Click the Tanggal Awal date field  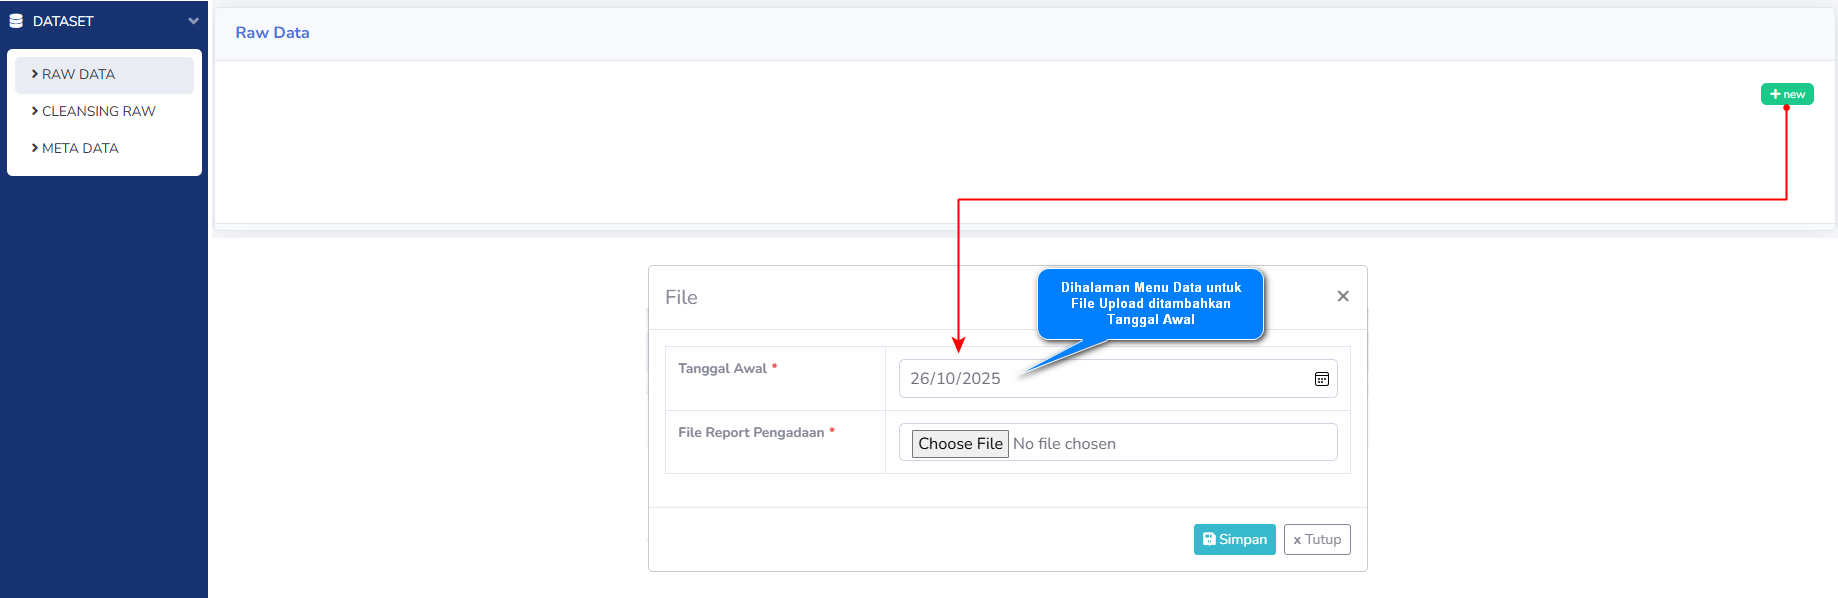click(1100, 379)
